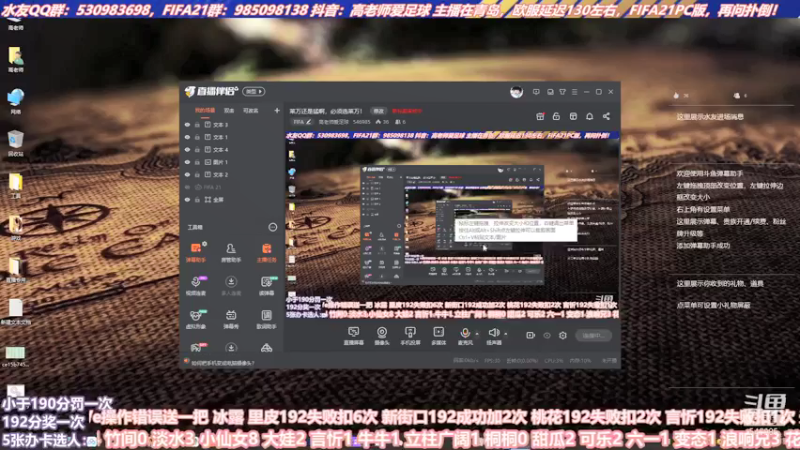The height and width of the screenshot is (450, 800).
Task: Add 直播屏幕 screen capture source
Action: (x=353, y=336)
